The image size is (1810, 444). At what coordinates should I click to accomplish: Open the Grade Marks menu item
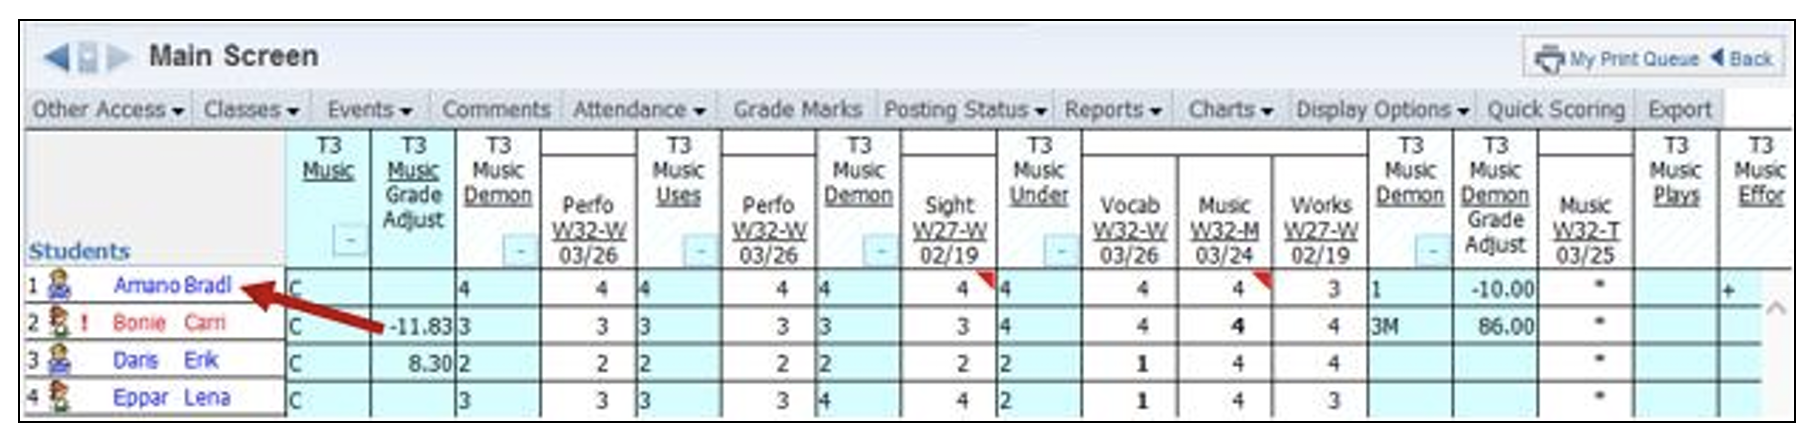(797, 110)
